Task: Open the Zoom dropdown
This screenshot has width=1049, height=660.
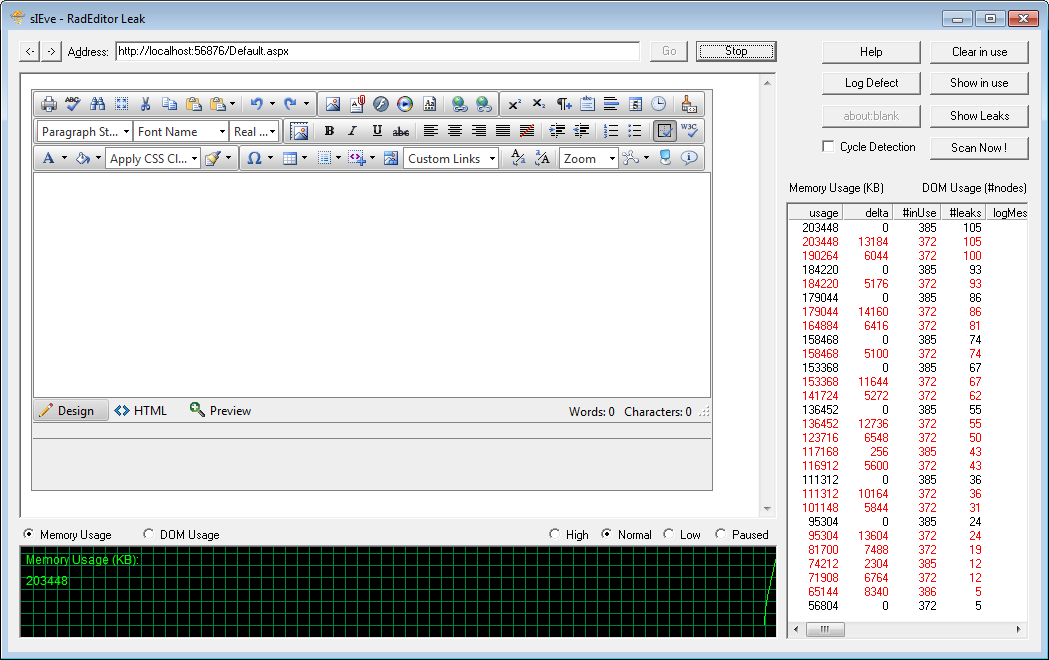Action: coord(588,158)
